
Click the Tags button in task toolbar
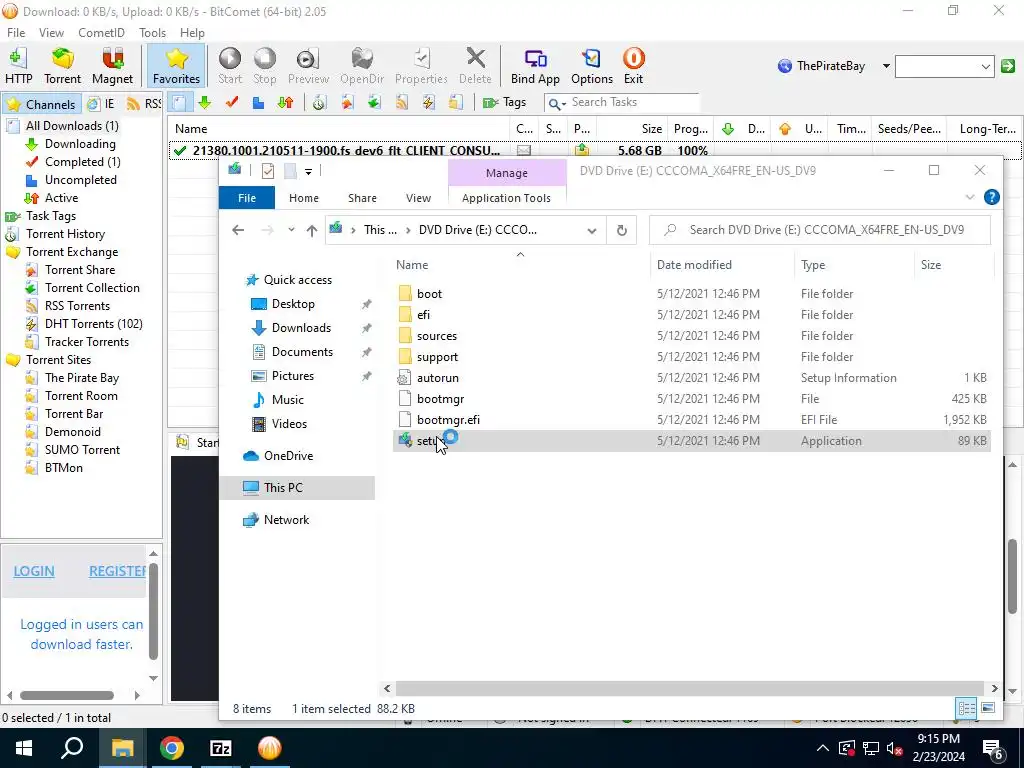(504, 103)
